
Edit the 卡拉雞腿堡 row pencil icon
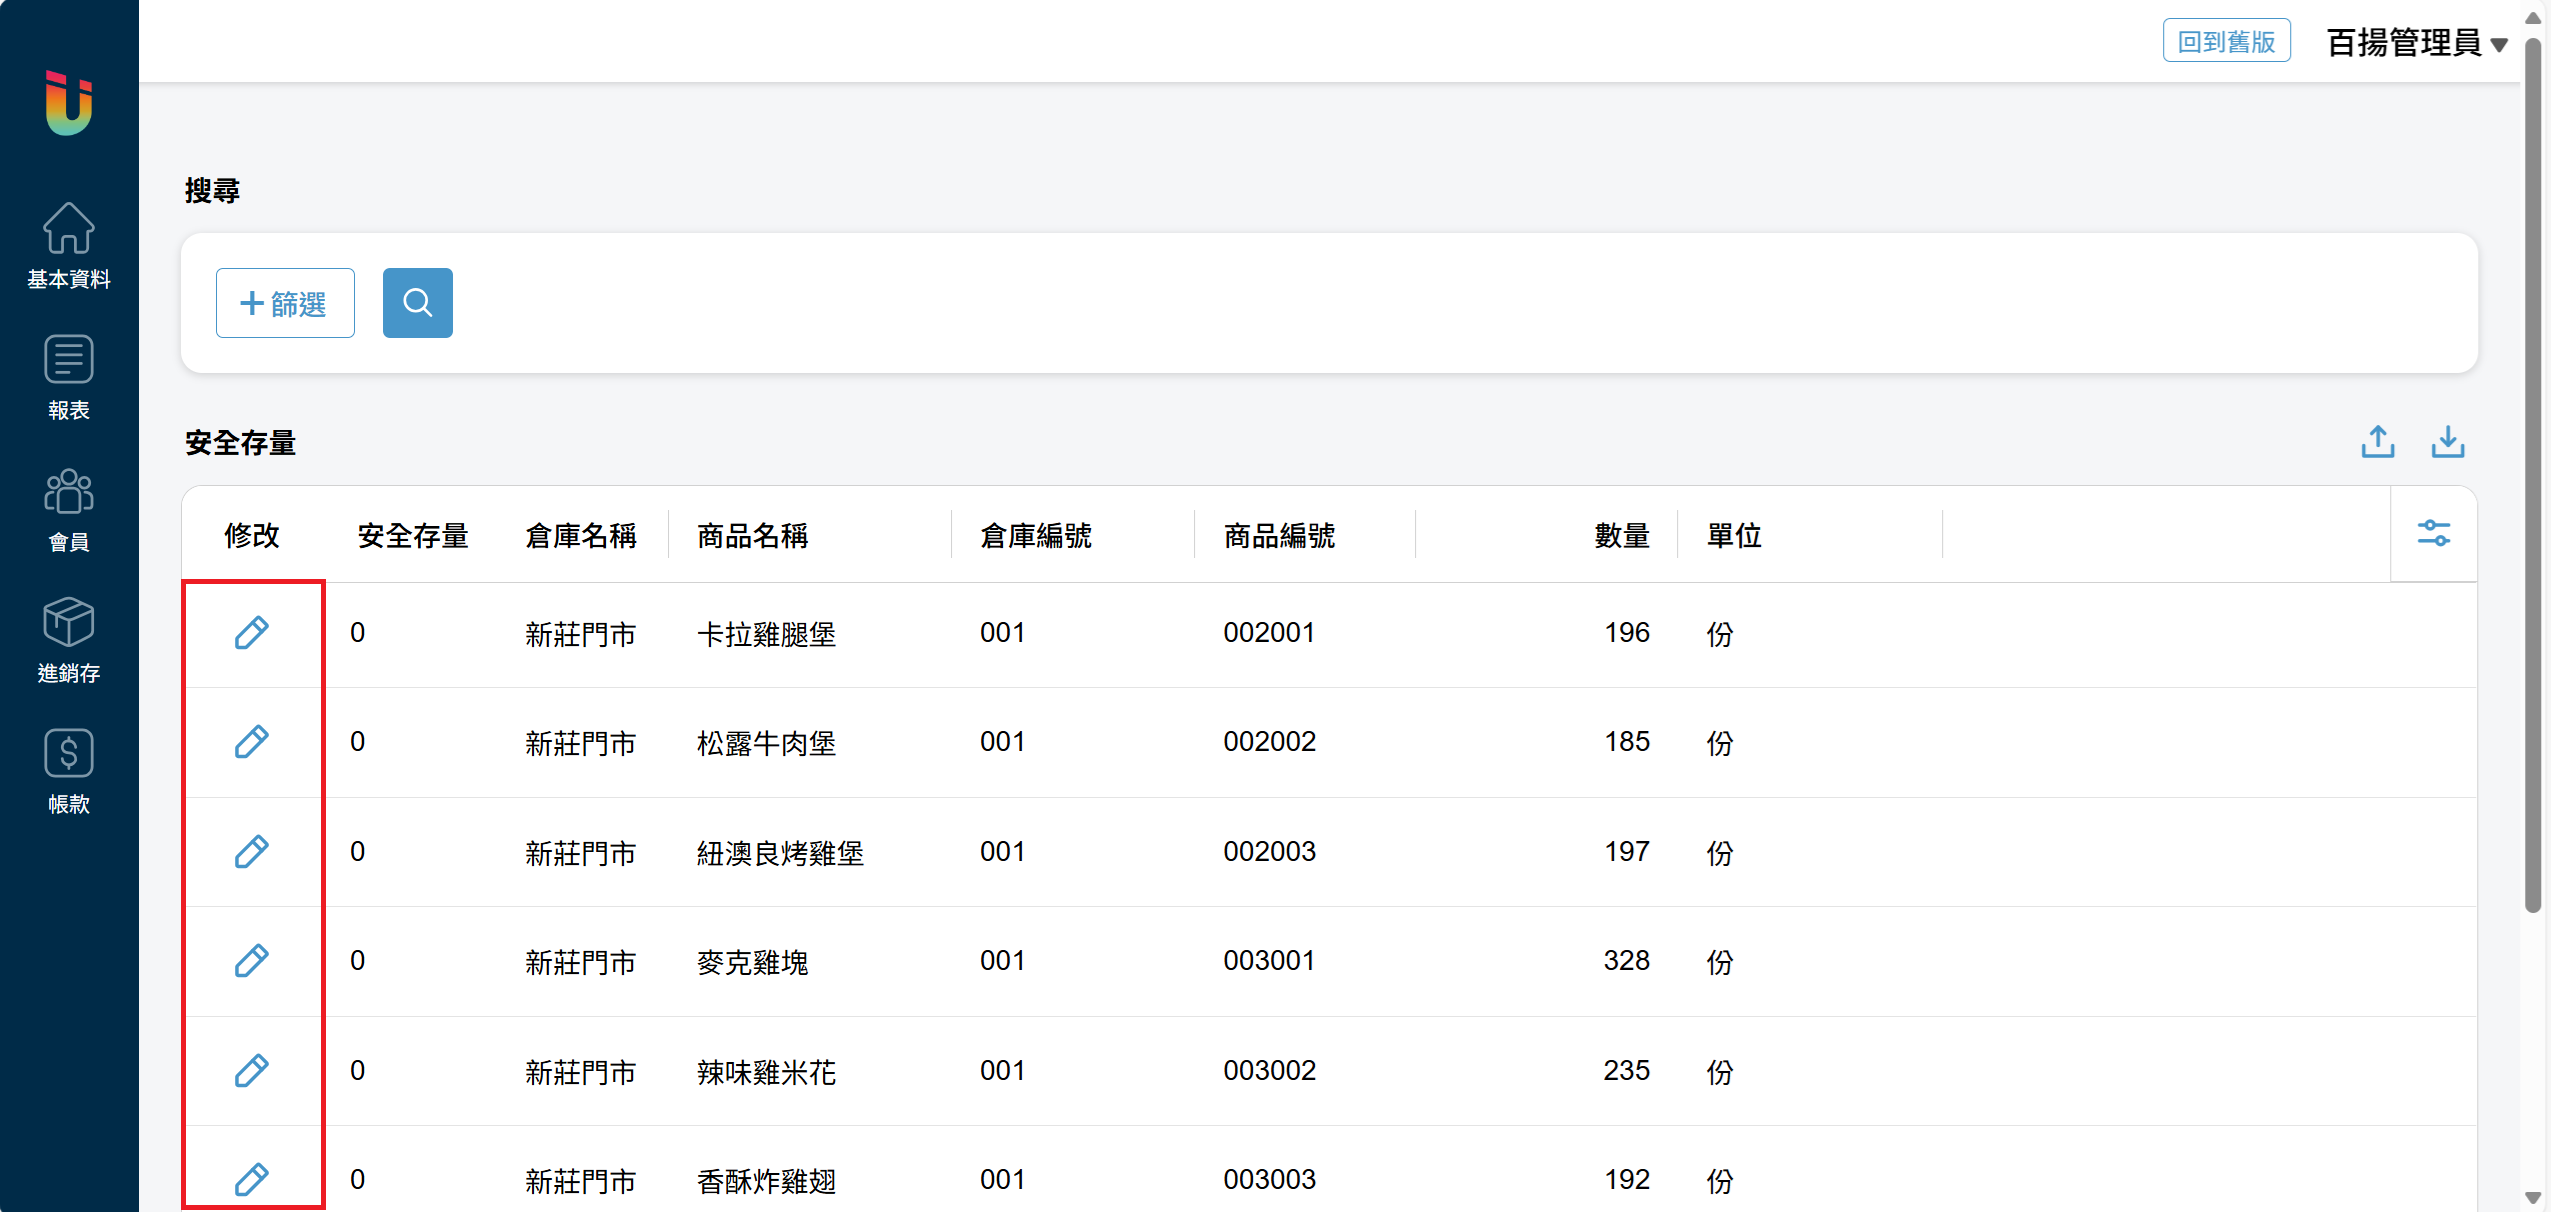[x=251, y=633]
